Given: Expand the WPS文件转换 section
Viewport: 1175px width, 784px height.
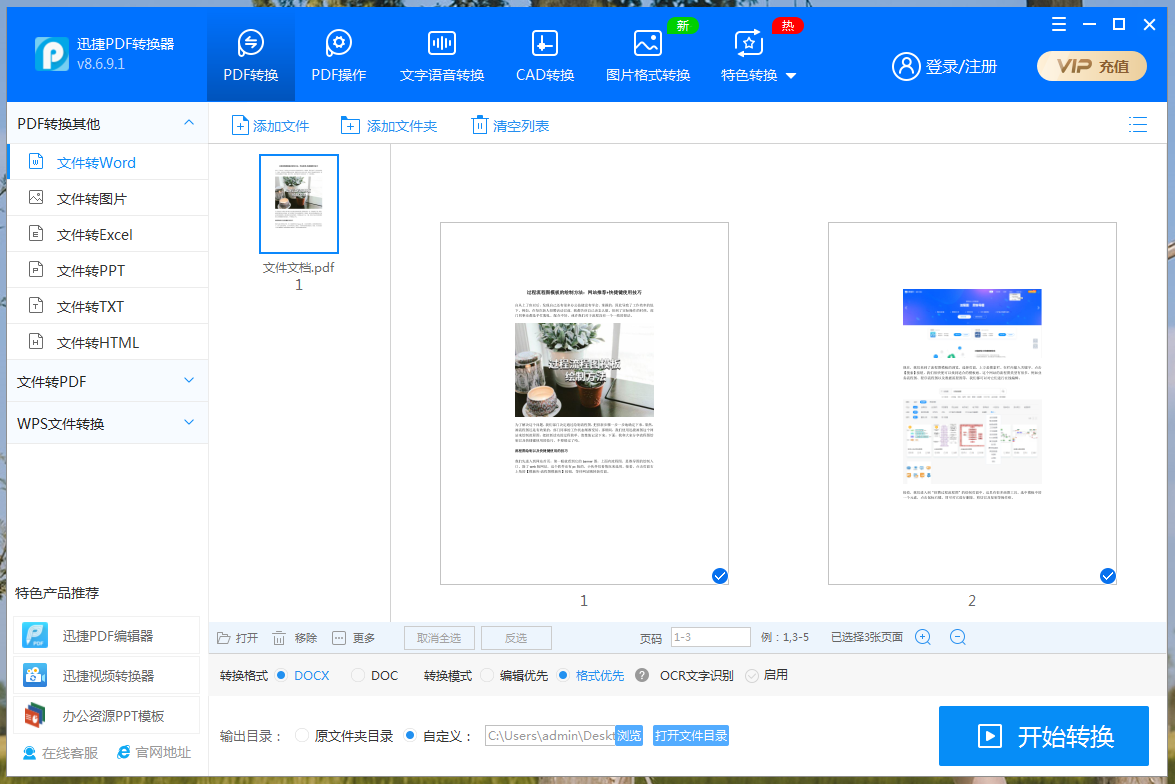Looking at the screenshot, I should 107,423.
